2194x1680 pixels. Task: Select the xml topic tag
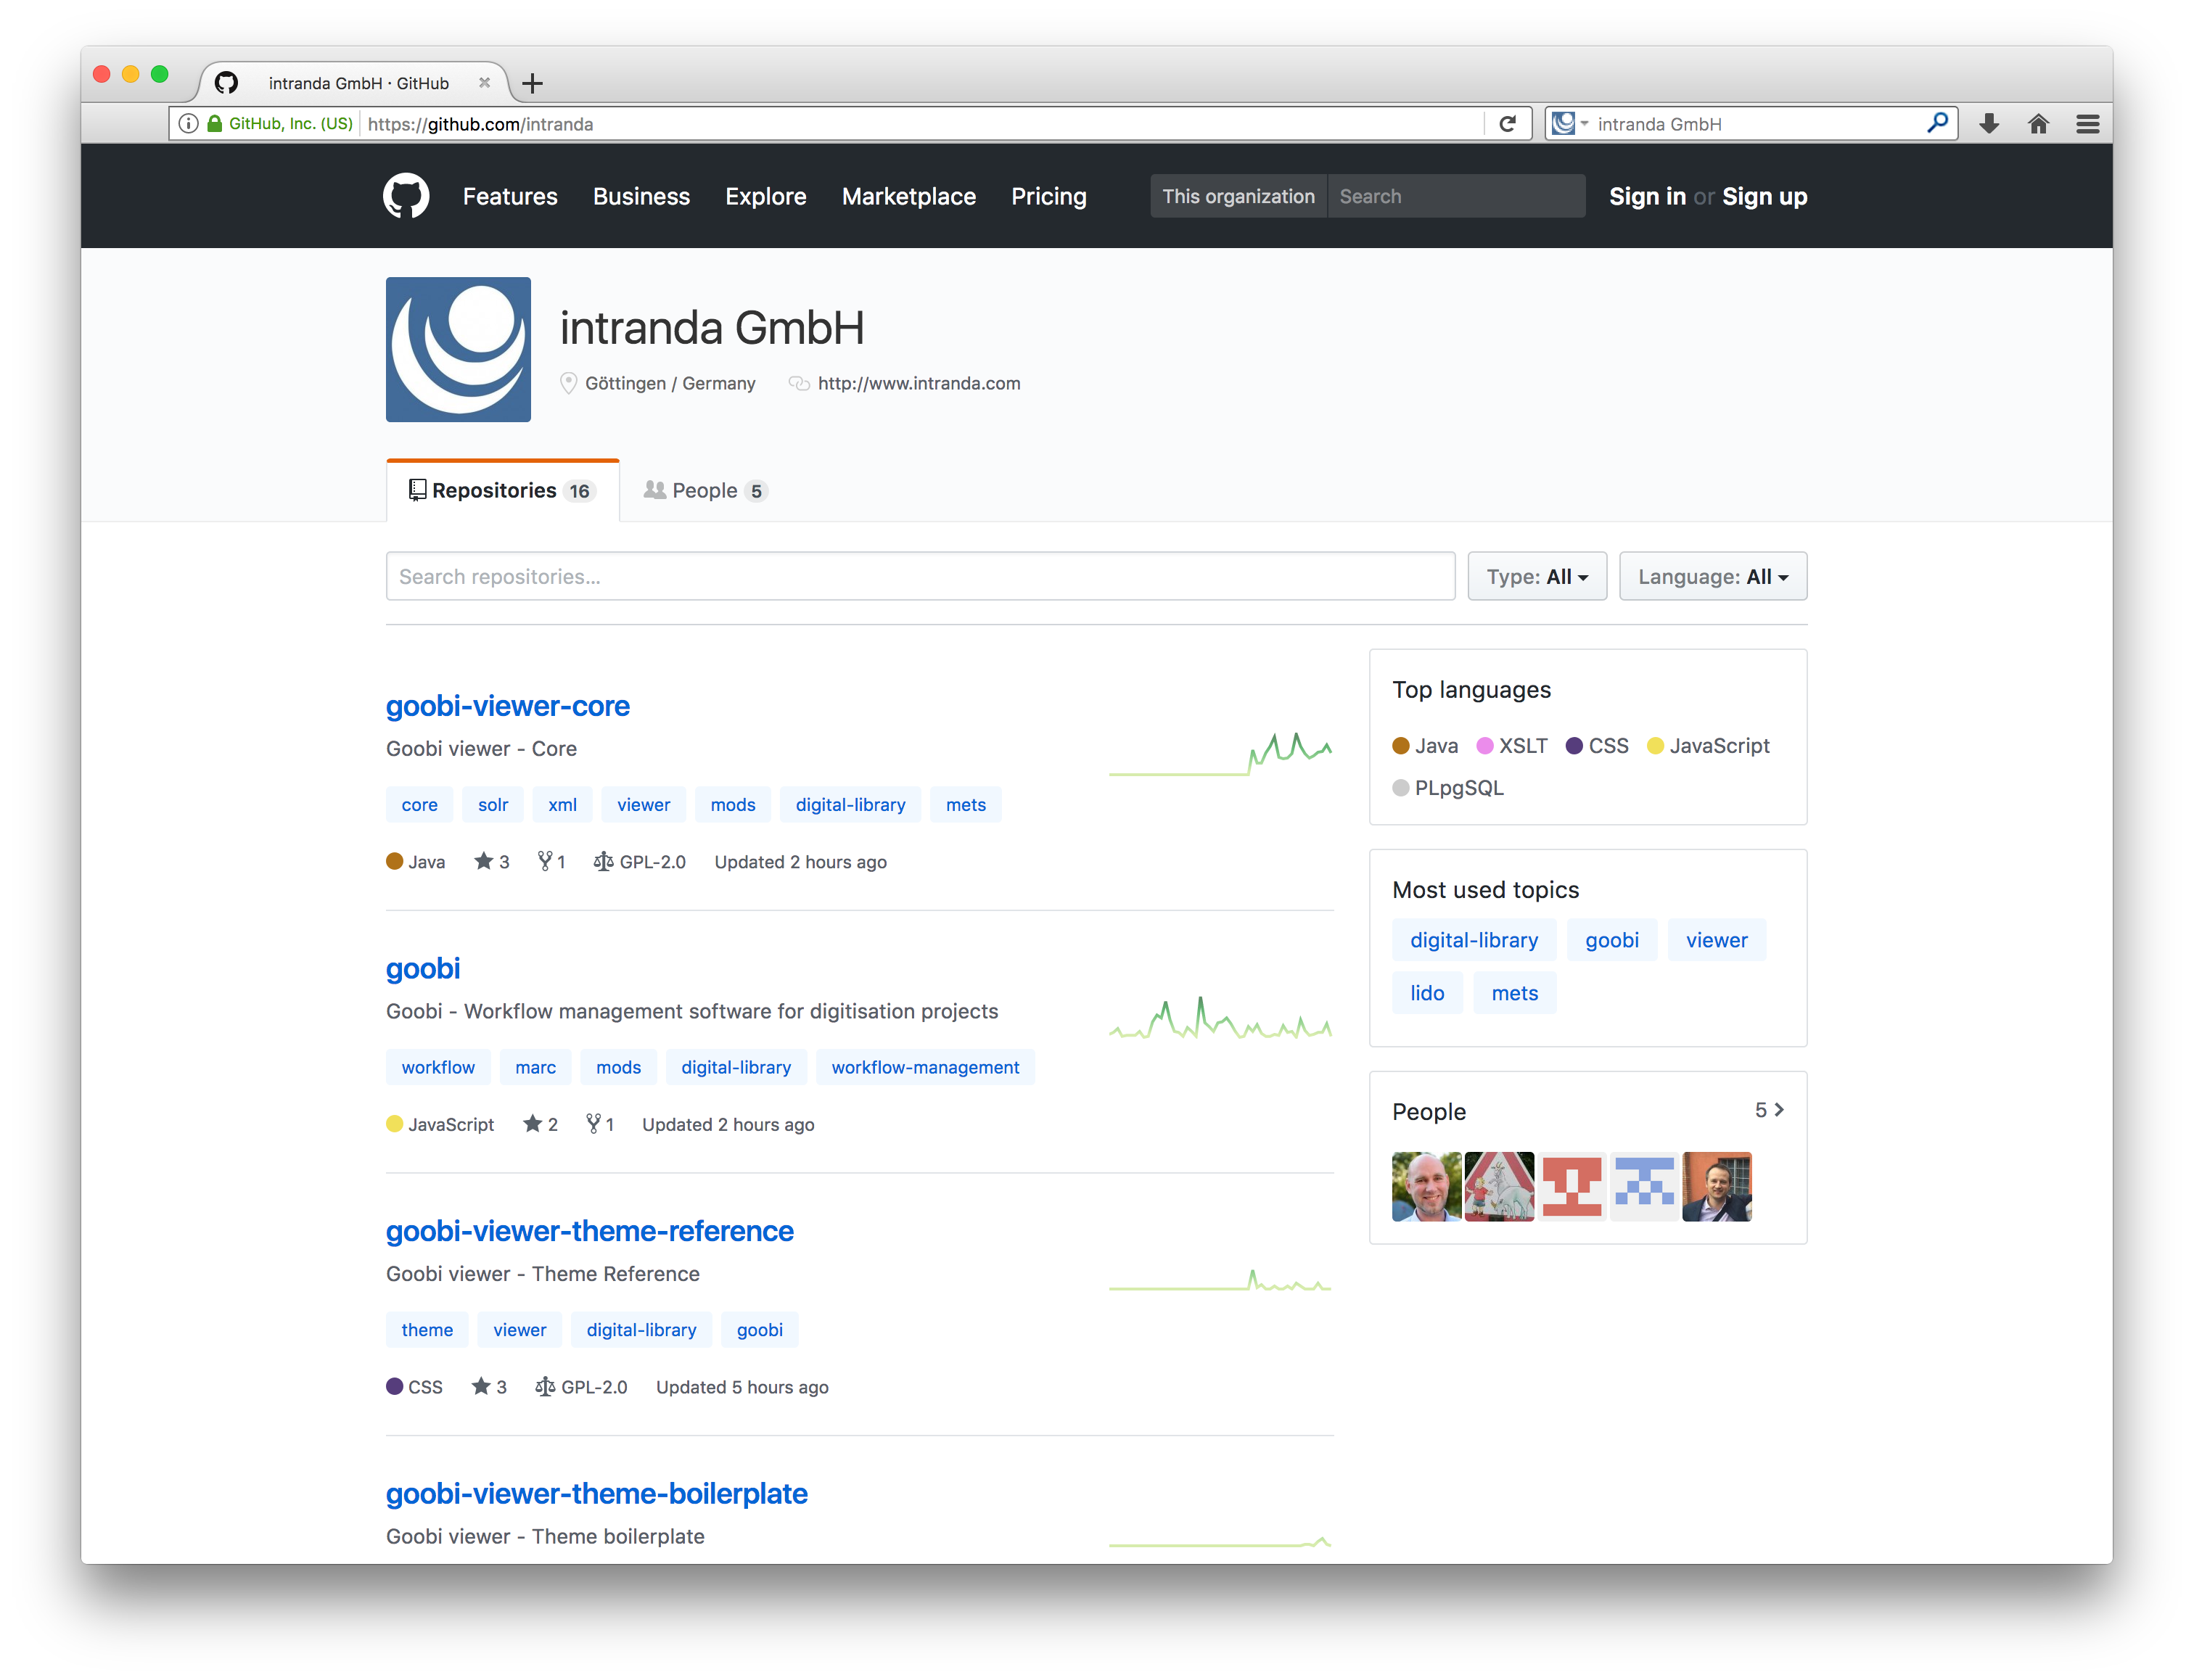pyautogui.click(x=562, y=805)
